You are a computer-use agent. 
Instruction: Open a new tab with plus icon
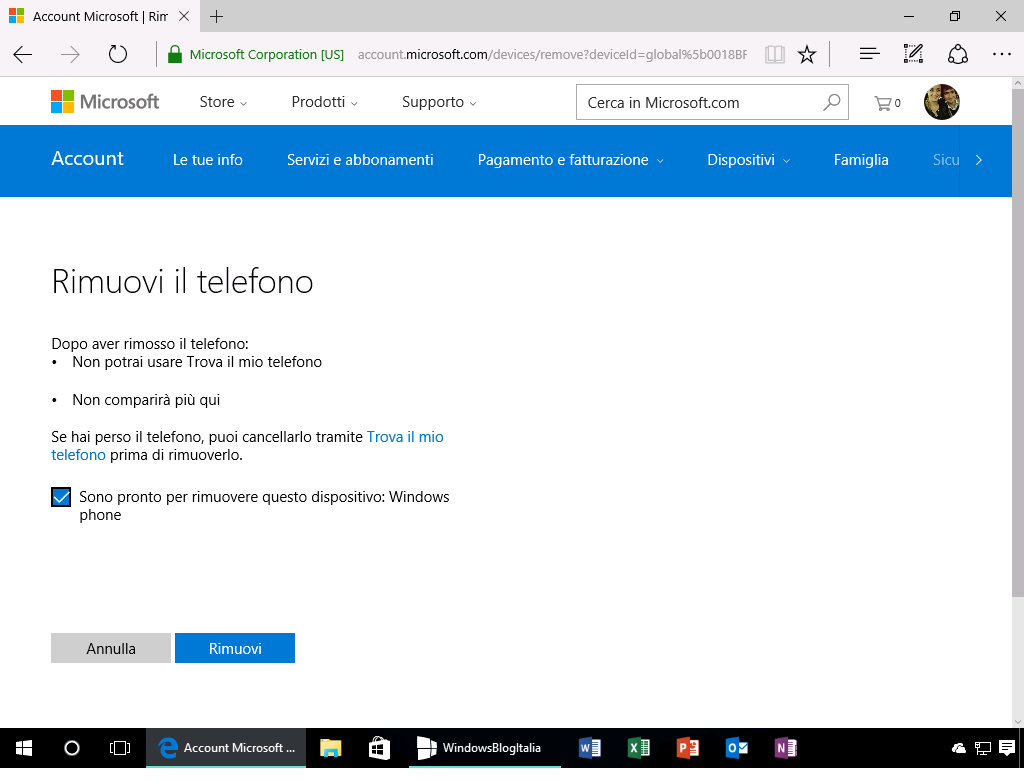(x=216, y=16)
